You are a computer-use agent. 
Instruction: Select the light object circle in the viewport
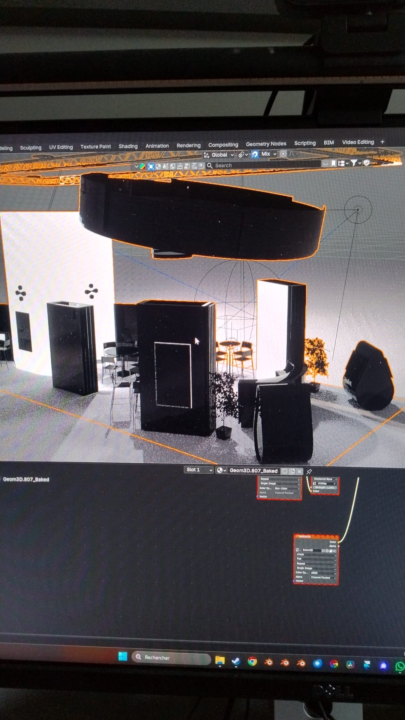click(x=358, y=209)
